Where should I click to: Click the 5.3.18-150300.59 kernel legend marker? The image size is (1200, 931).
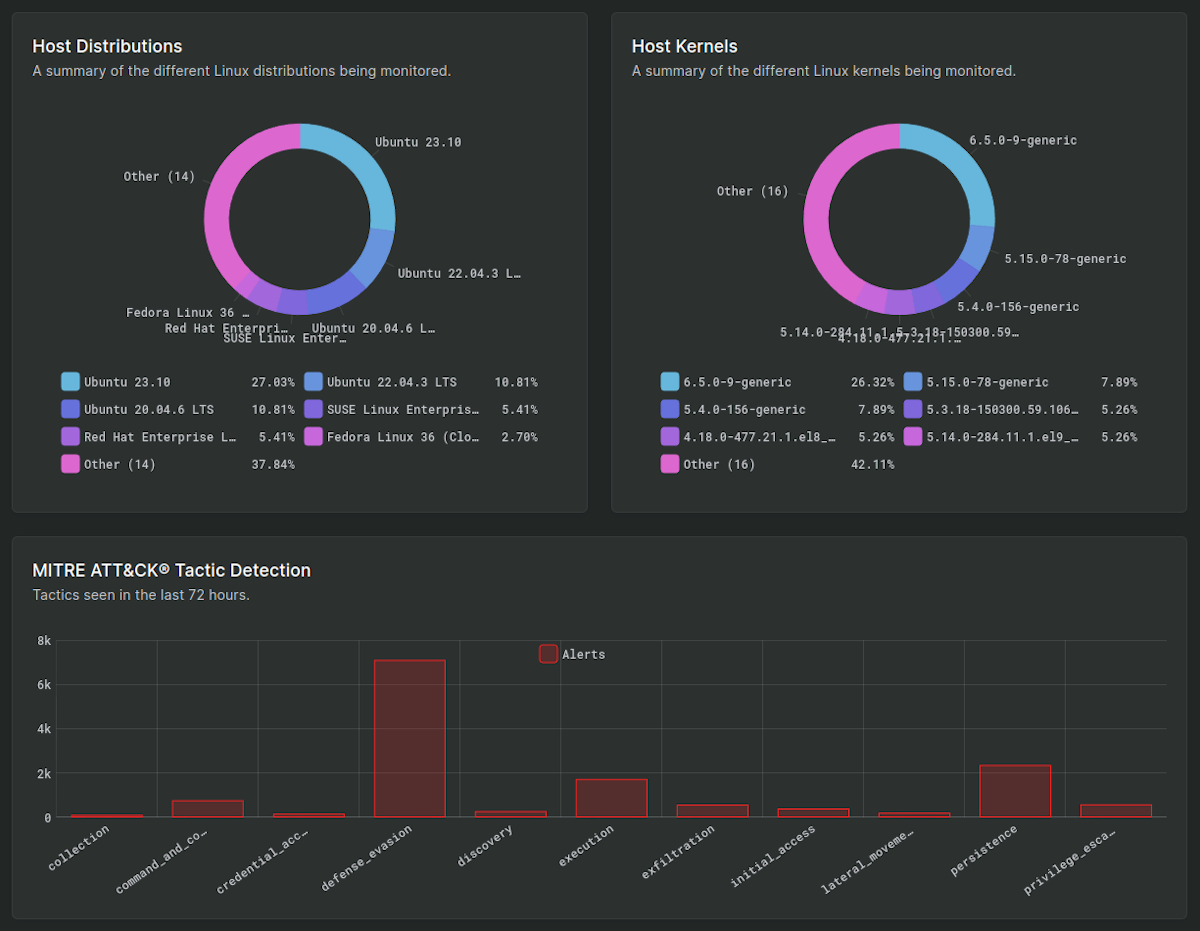click(x=911, y=409)
